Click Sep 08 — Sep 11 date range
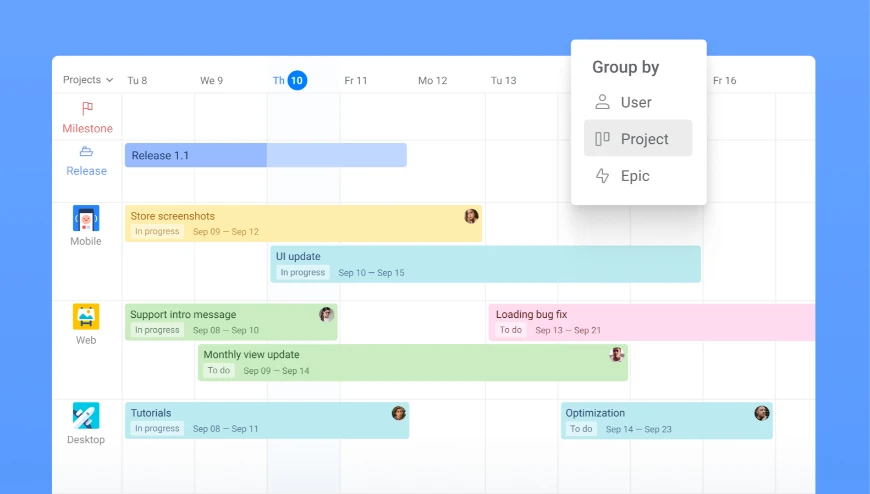Image resolution: width=870 pixels, height=494 pixels. pyautogui.click(x=226, y=429)
